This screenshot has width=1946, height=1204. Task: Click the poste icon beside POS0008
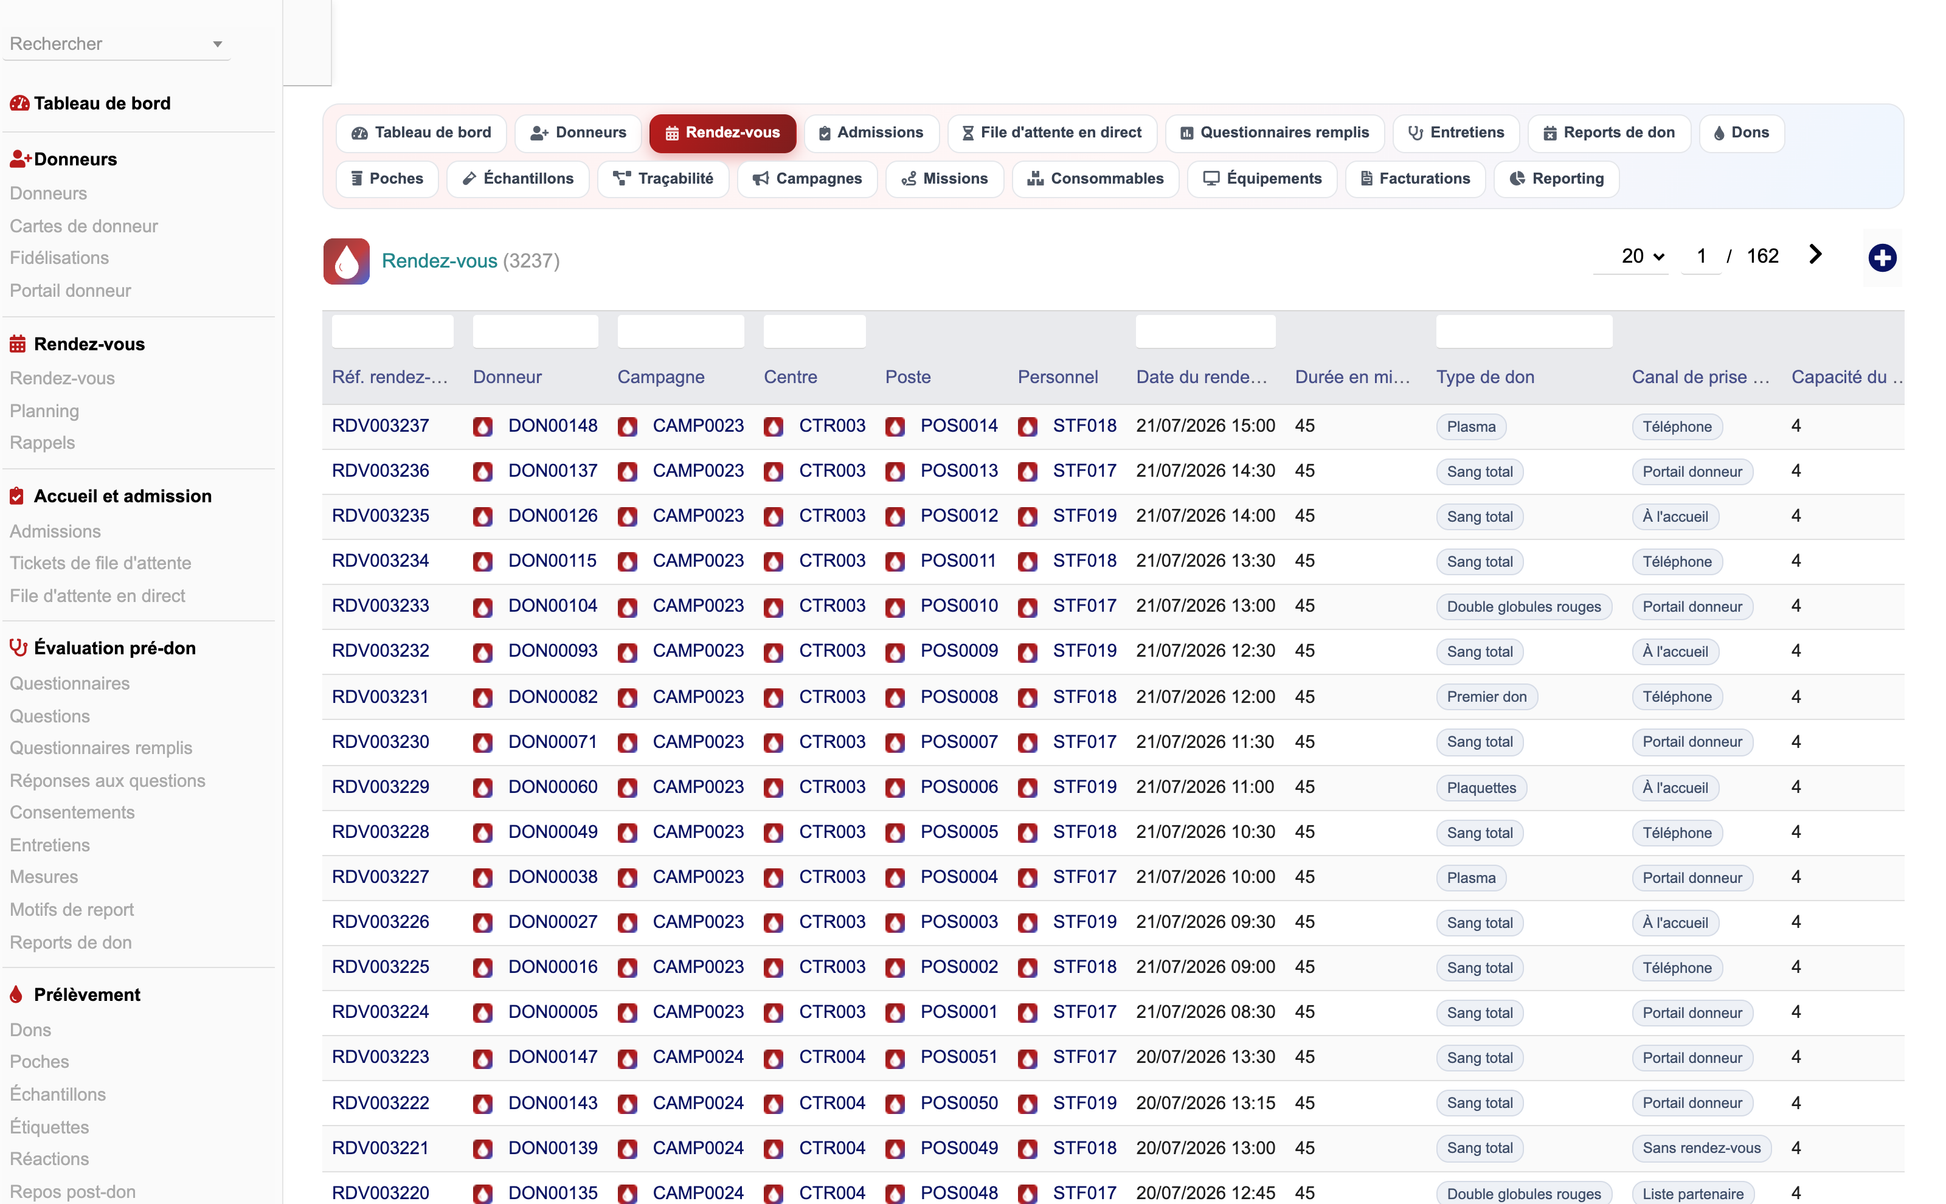(895, 698)
